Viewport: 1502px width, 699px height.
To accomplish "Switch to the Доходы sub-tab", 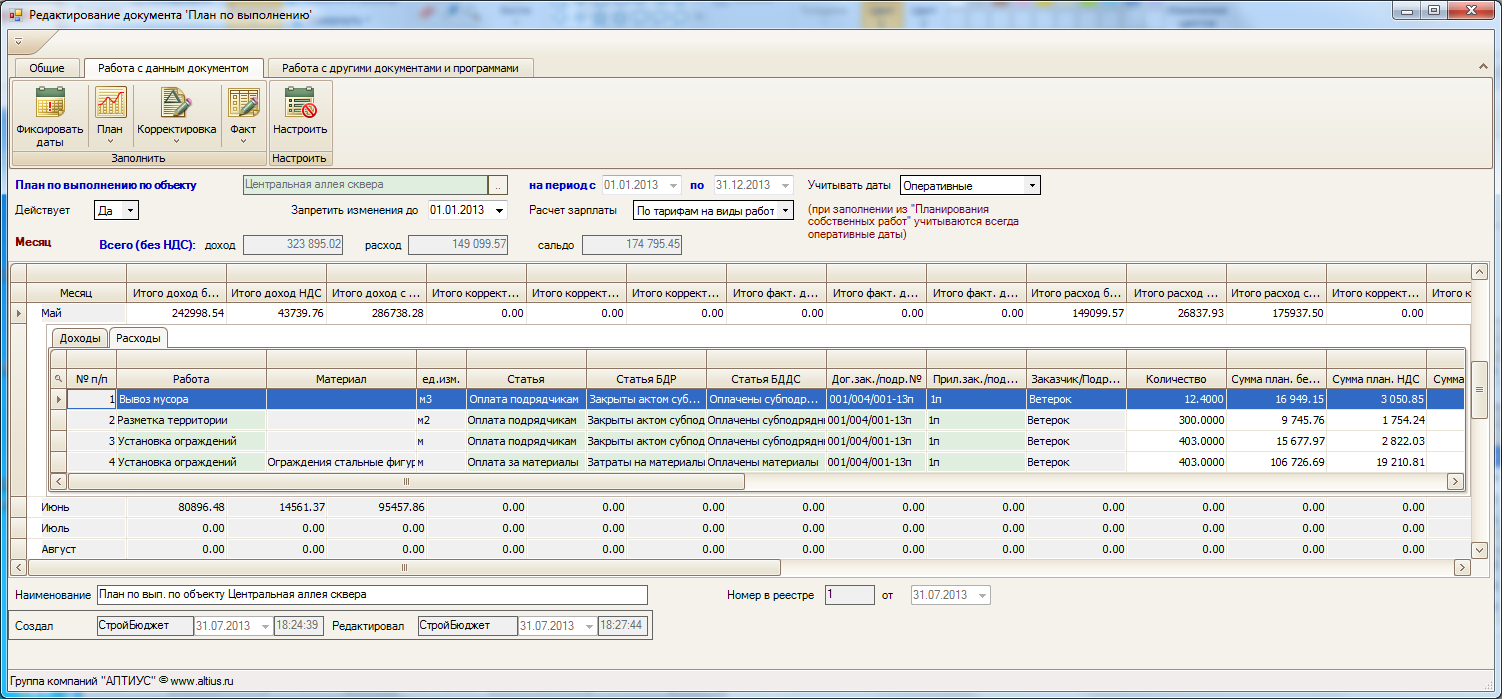I will (80, 338).
